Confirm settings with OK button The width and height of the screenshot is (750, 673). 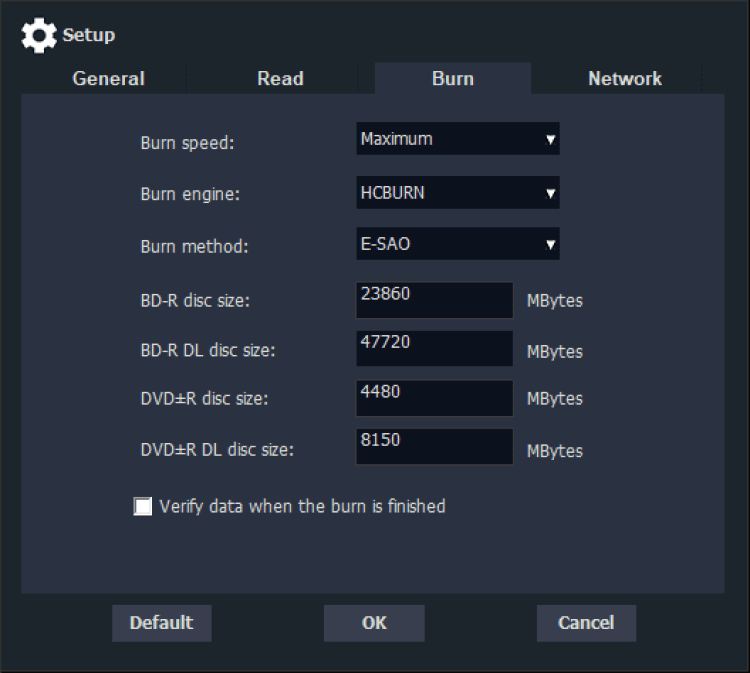pyautogui.click(x=374, y=623)
